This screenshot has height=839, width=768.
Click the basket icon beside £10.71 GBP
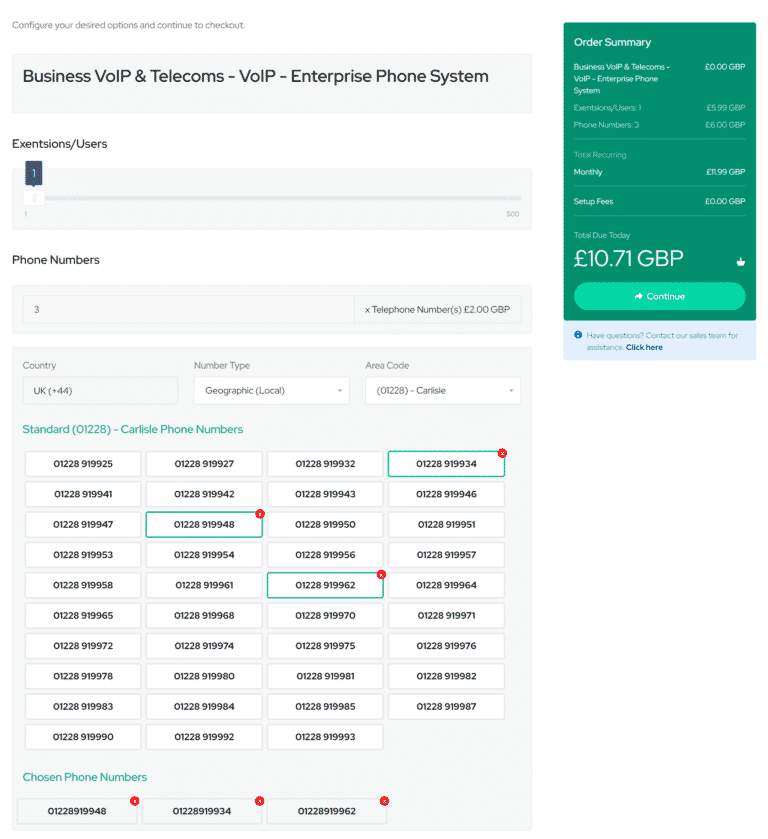[x=741, y=262]
